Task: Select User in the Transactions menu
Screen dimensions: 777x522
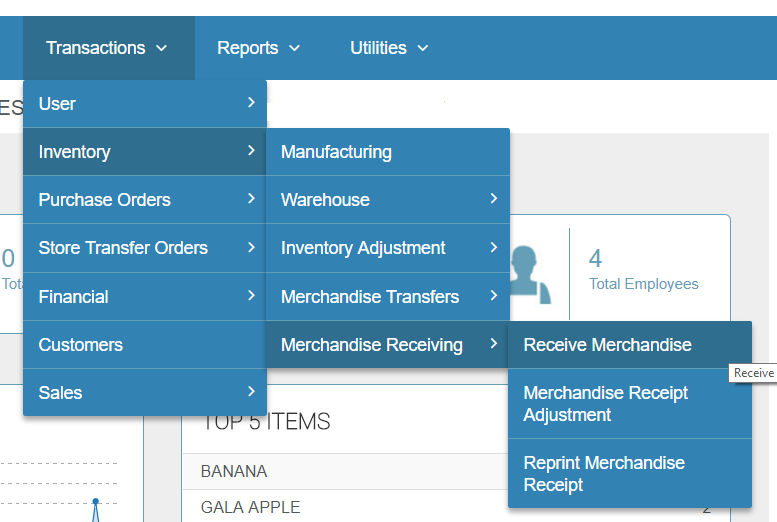Action: 145,104
